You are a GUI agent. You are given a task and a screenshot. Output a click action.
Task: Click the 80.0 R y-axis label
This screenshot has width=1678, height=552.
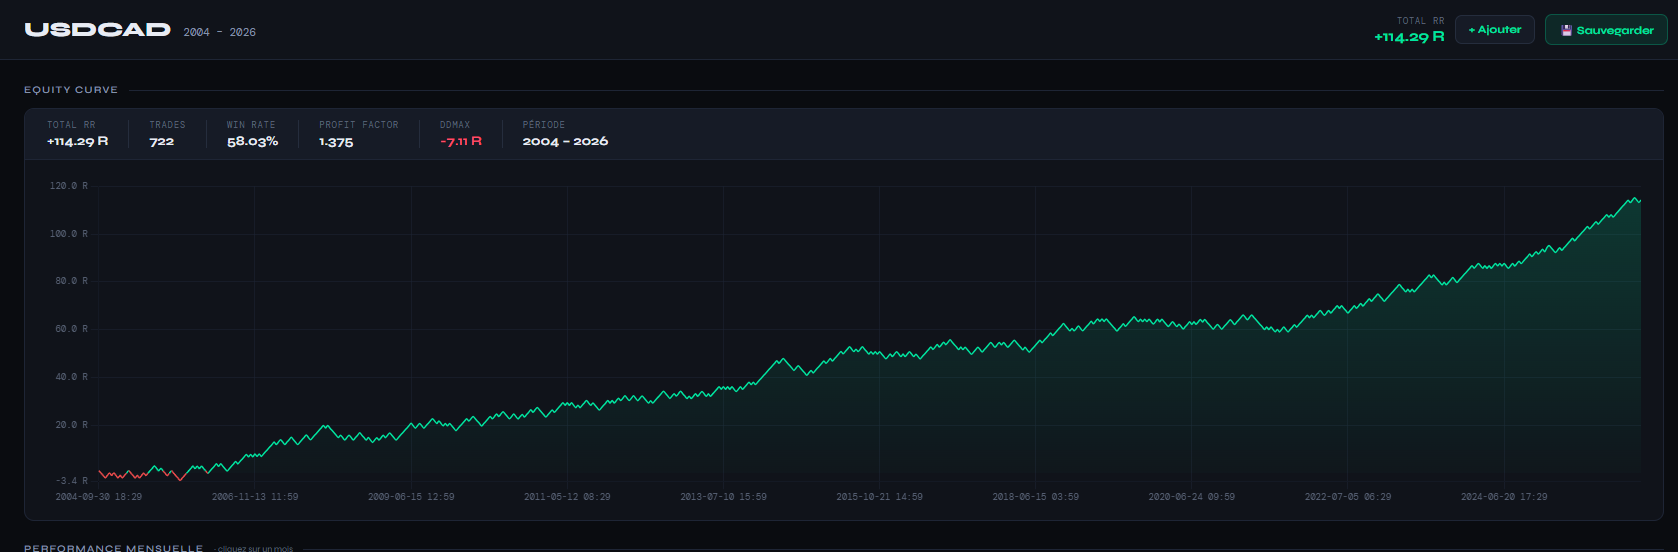click(71, 281)
